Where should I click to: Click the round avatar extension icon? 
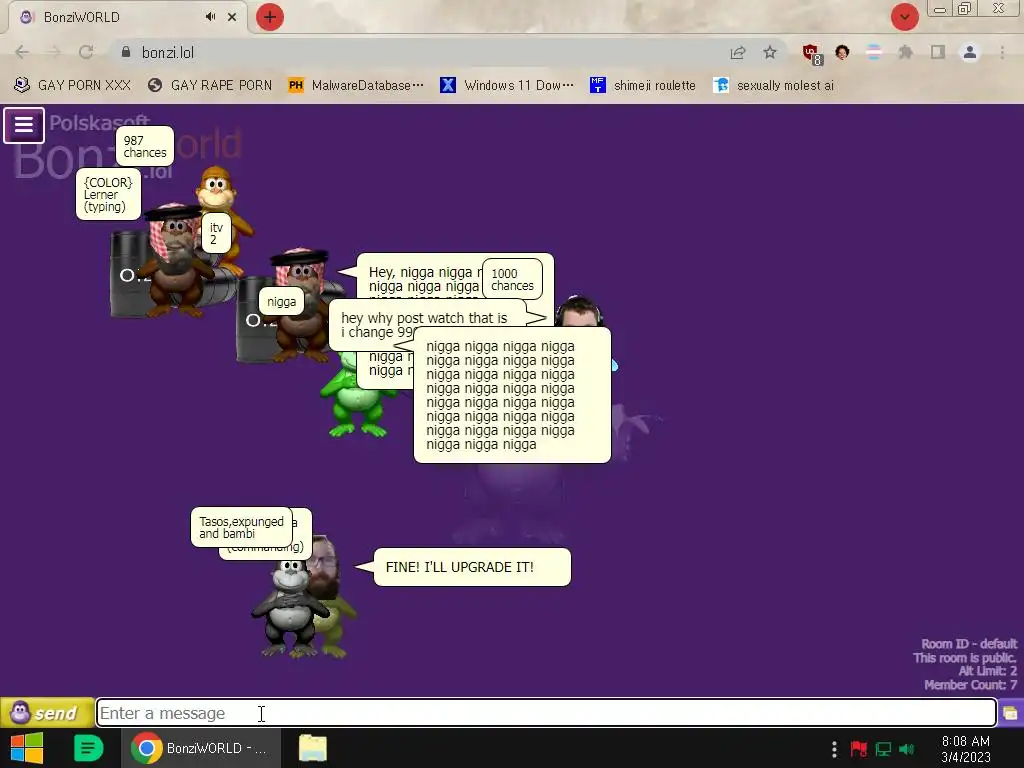[x=842, y=52]
